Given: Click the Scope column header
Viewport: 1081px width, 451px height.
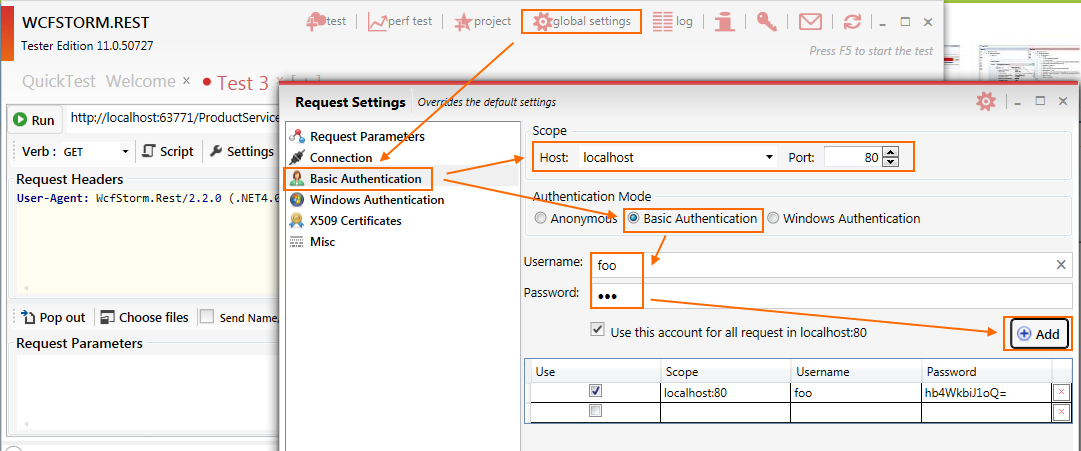Looking at the screenshot, I should [x=726, y=372].
